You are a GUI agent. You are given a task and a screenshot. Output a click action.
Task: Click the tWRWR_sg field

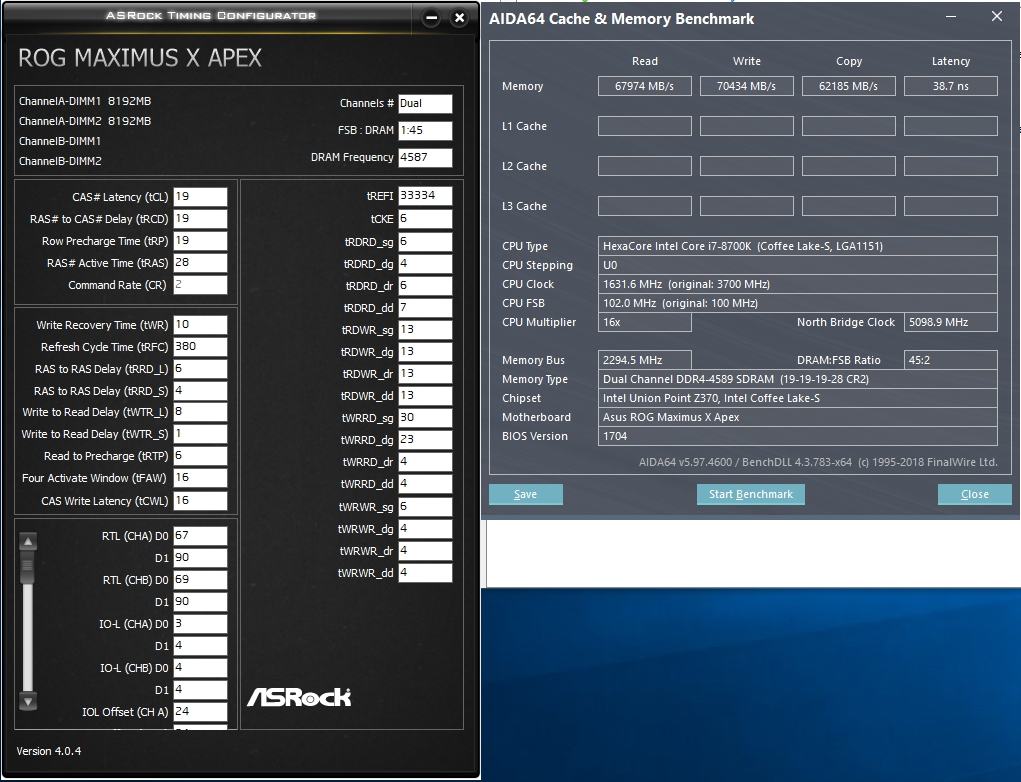coord(425,507)
